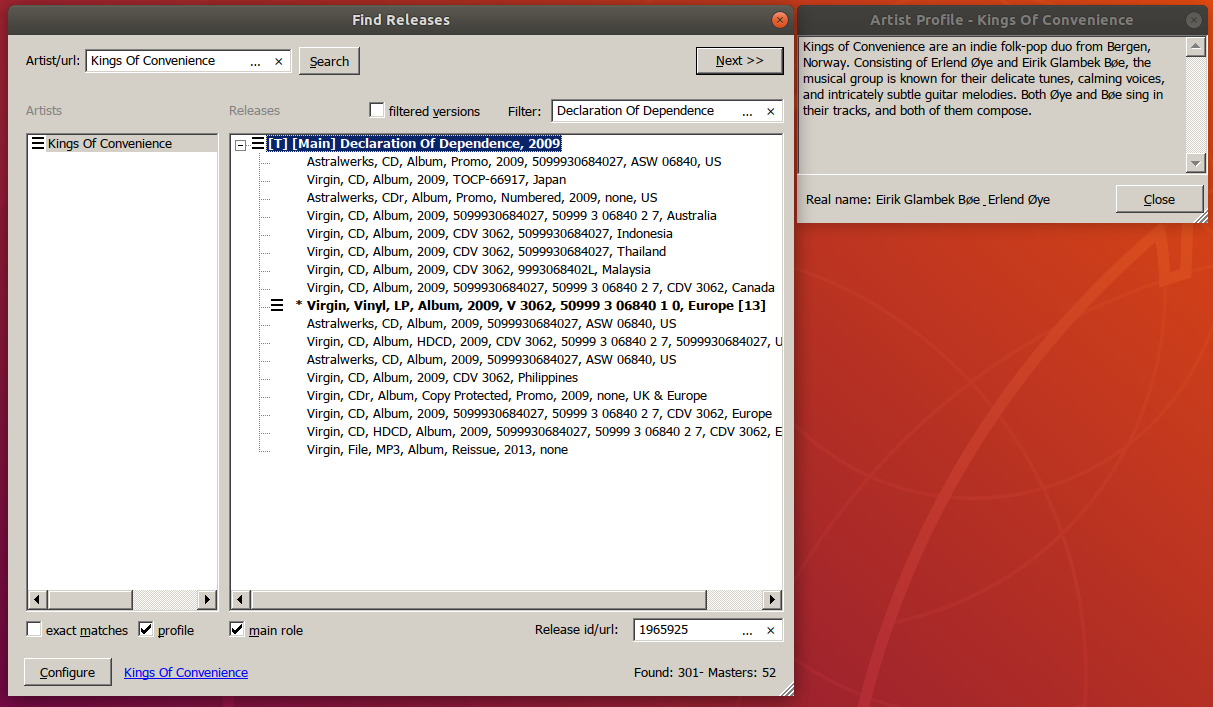Image resolution: width=1213 pixels, height=707 pixels.
Task: Select Astralwerks CD Album Promo 2009 release
Action: [514, 162]
